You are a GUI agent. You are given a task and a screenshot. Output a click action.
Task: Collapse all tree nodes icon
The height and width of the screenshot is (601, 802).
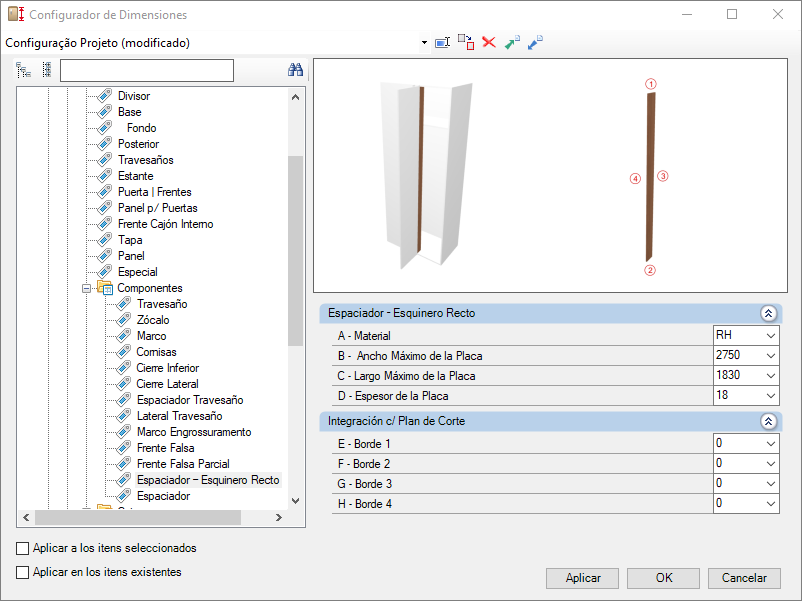point(47,70)
